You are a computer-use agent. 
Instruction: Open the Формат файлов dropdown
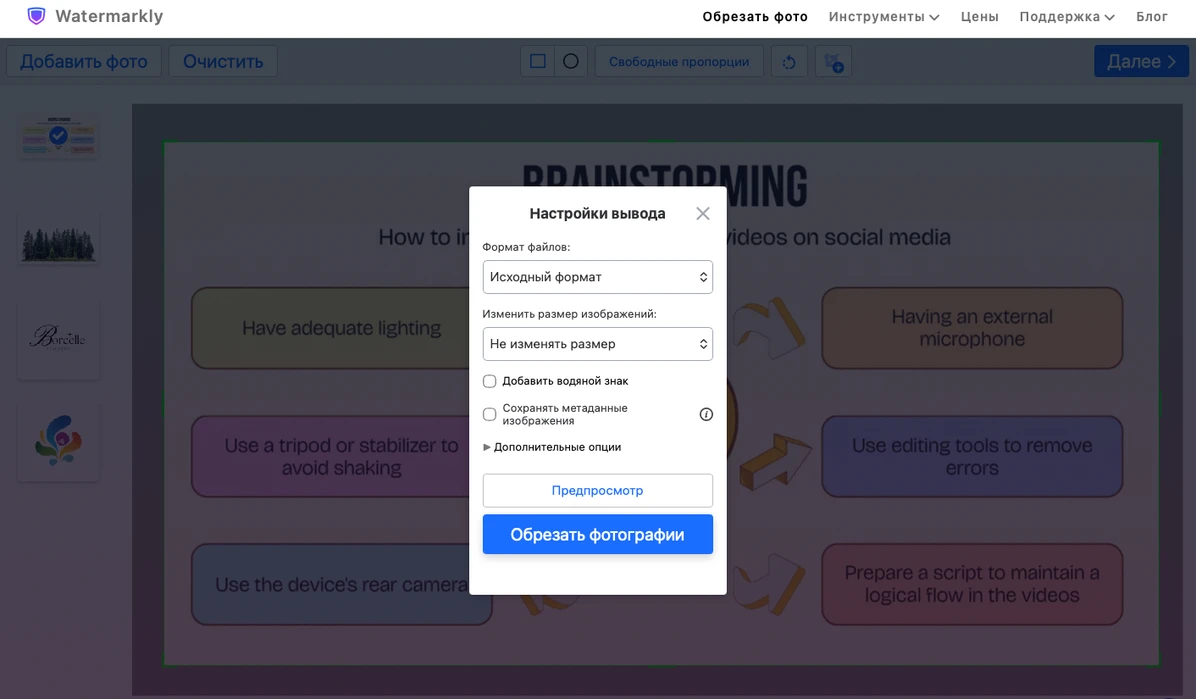point(597,277)
